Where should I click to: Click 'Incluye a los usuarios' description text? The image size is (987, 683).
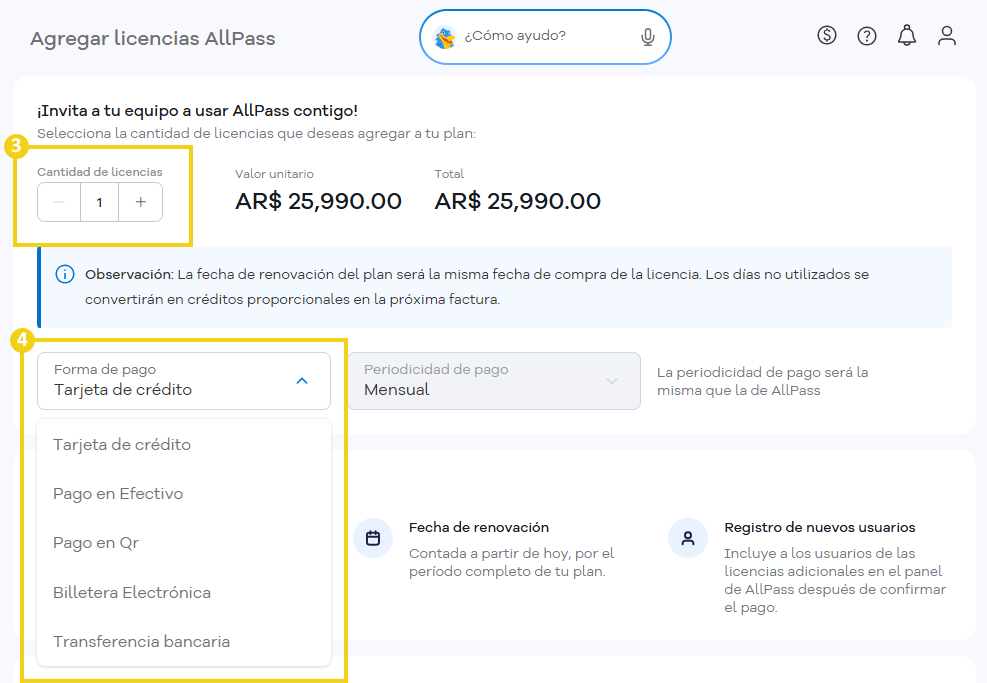pos(835,580)
